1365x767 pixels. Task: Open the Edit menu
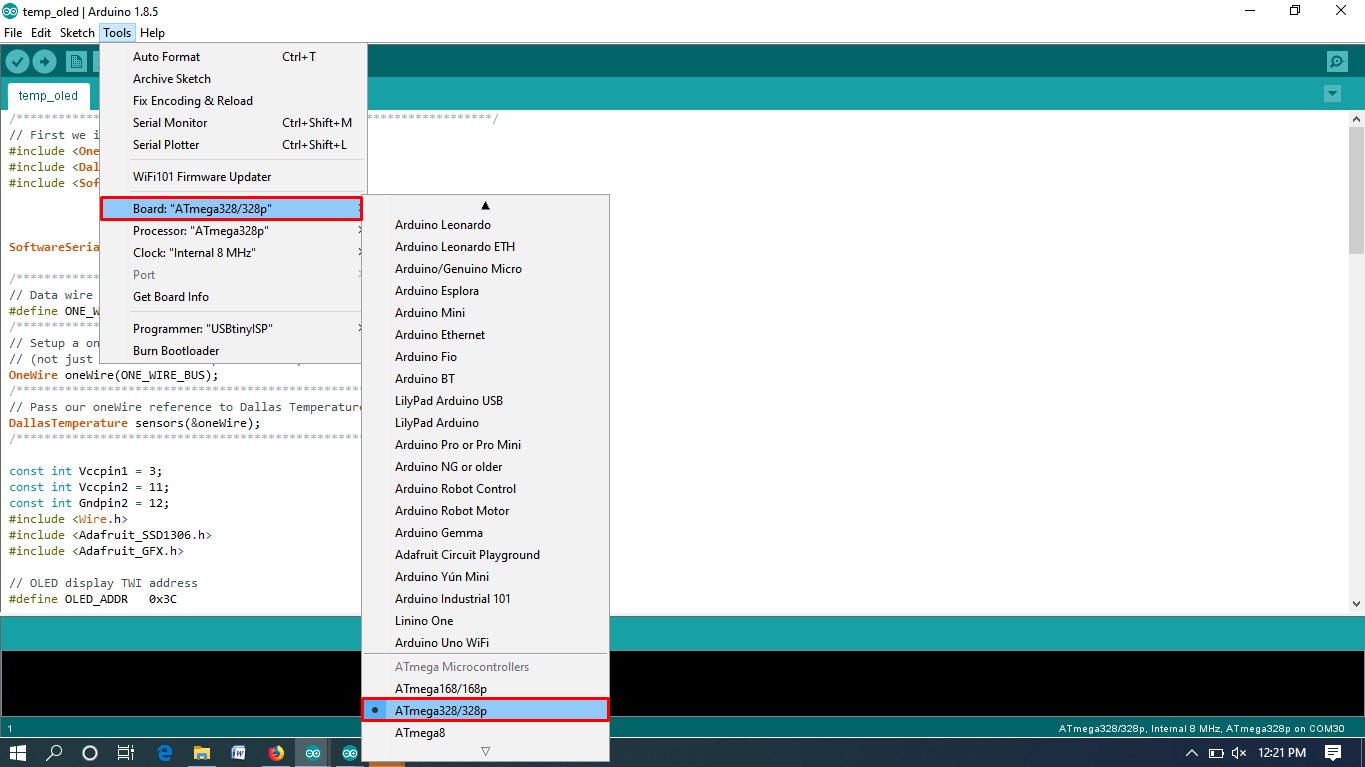tap(41, 33)
